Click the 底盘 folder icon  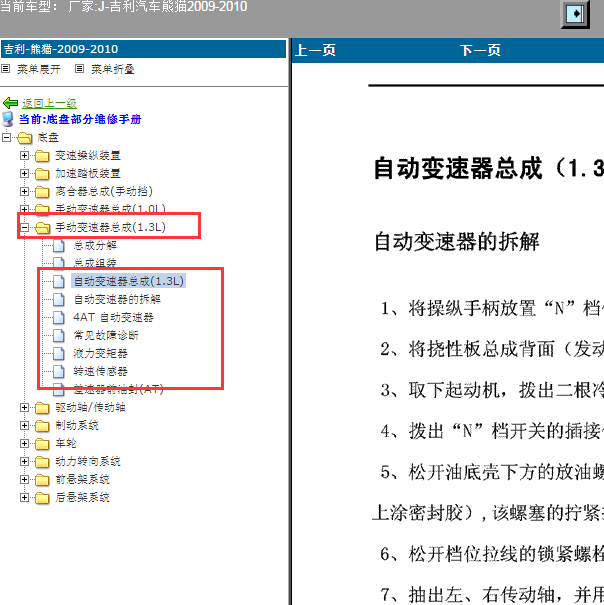click(24, 138)
